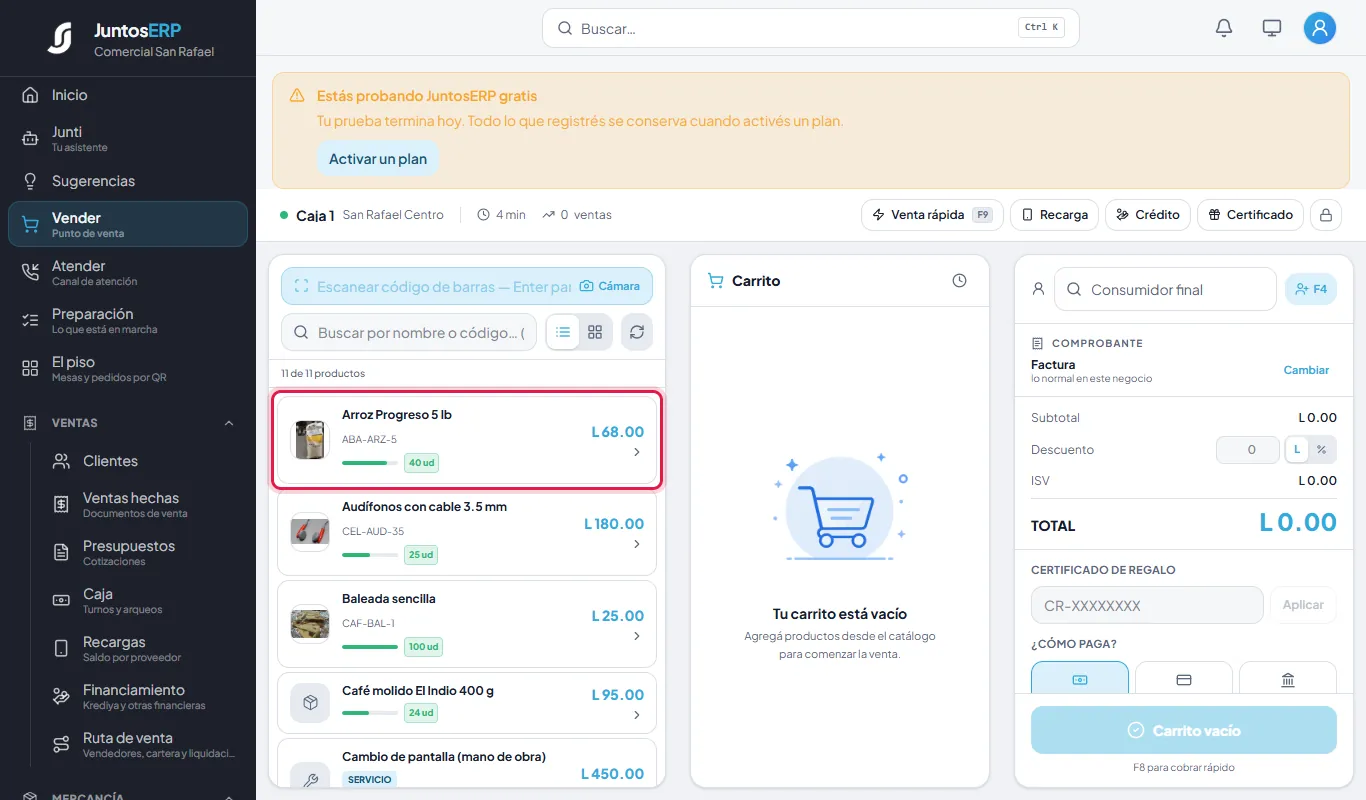Switch catalog to grid view
1366x800 pixels.
595,332
